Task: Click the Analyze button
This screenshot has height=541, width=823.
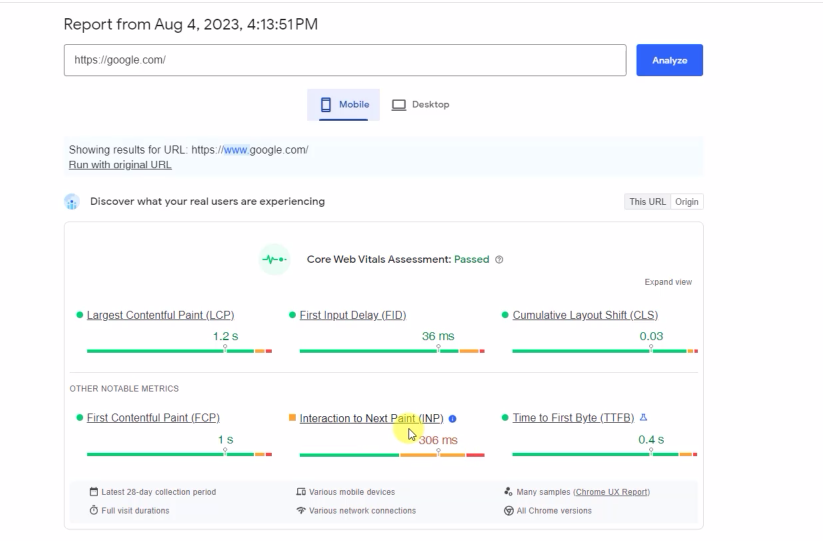Action: pyautogui.click(x=669, y=60)
